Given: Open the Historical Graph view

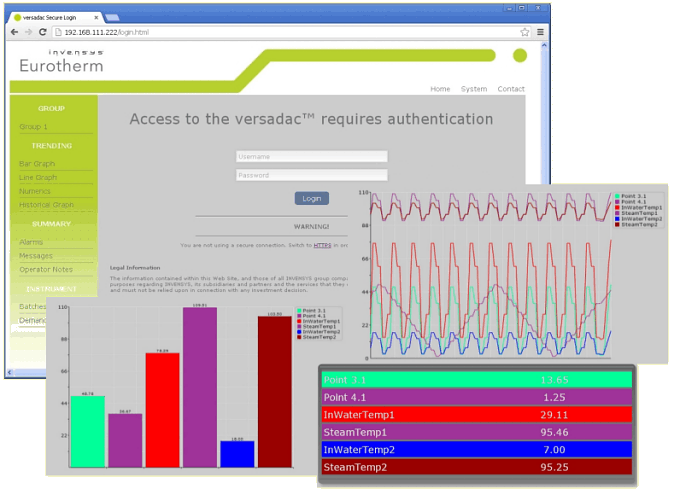Looking at the screenshot, I should 46,205.
